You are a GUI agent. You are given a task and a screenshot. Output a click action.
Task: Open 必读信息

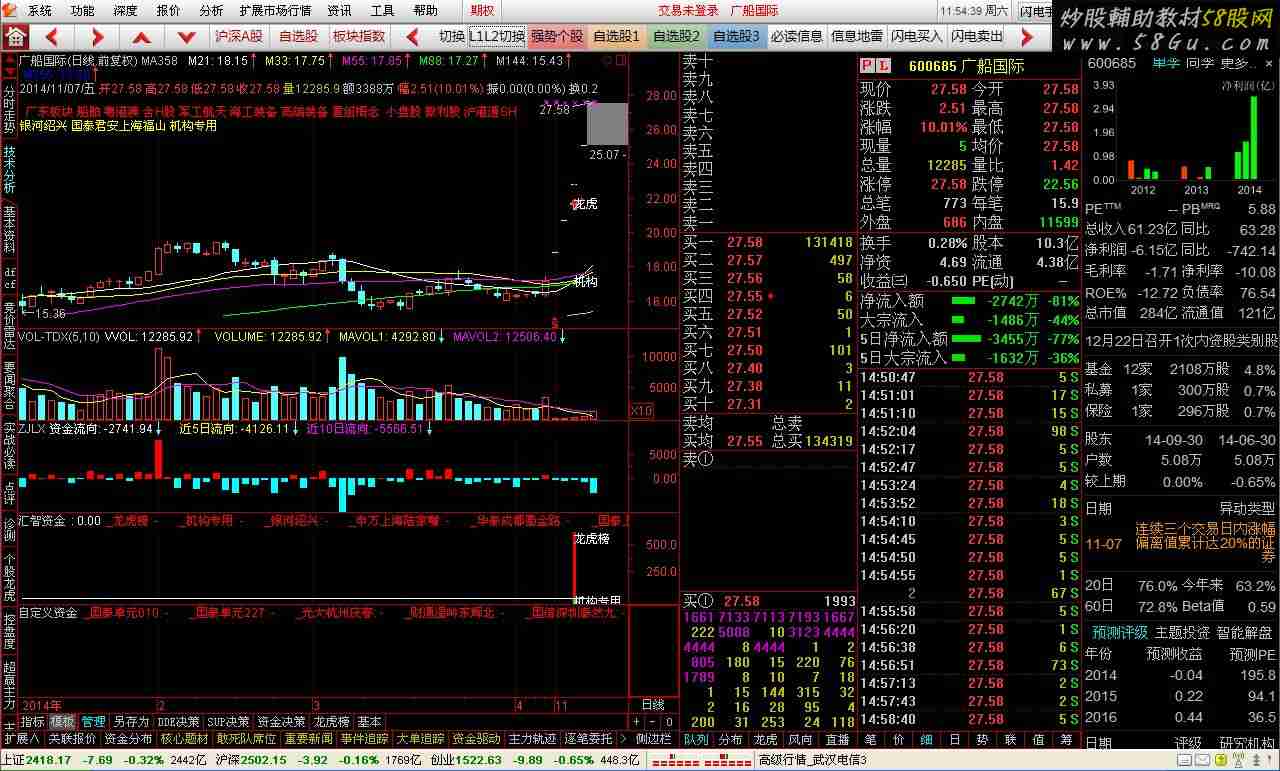[x=797, y=36]
